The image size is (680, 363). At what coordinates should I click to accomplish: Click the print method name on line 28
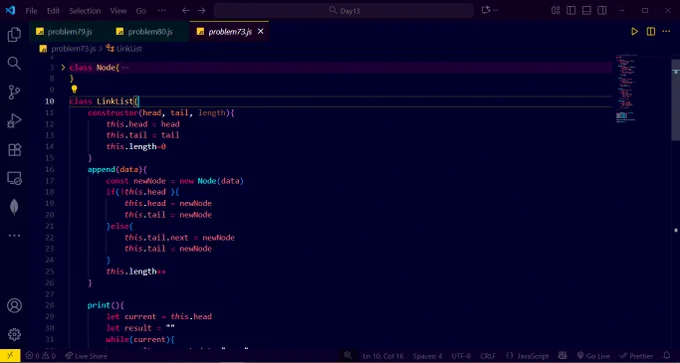point(99,305)
